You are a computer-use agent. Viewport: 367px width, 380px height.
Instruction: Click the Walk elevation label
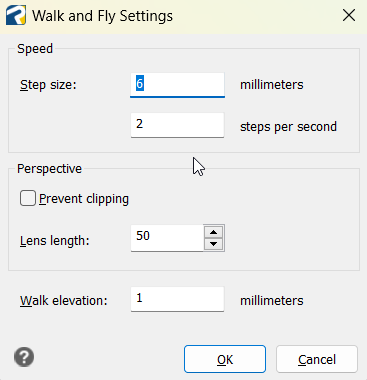tap(64, 300)
